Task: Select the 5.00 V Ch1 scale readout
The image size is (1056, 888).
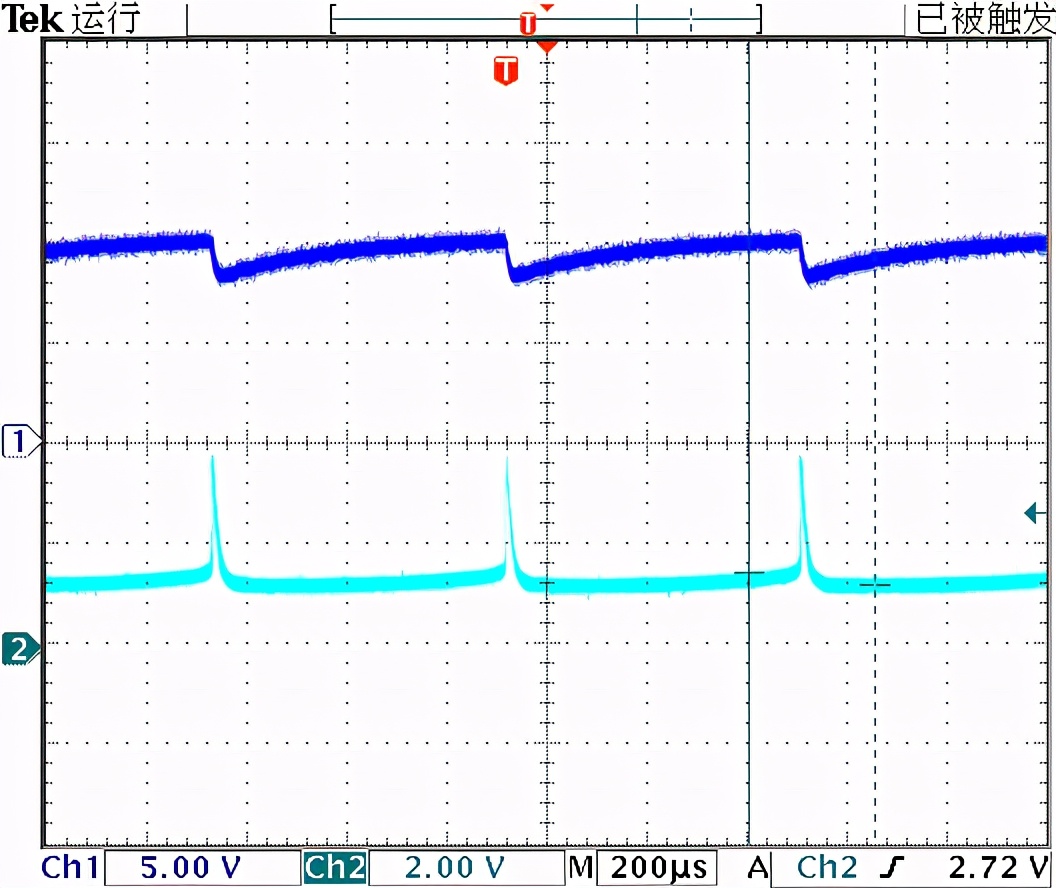Action: [x=202, y=868]
